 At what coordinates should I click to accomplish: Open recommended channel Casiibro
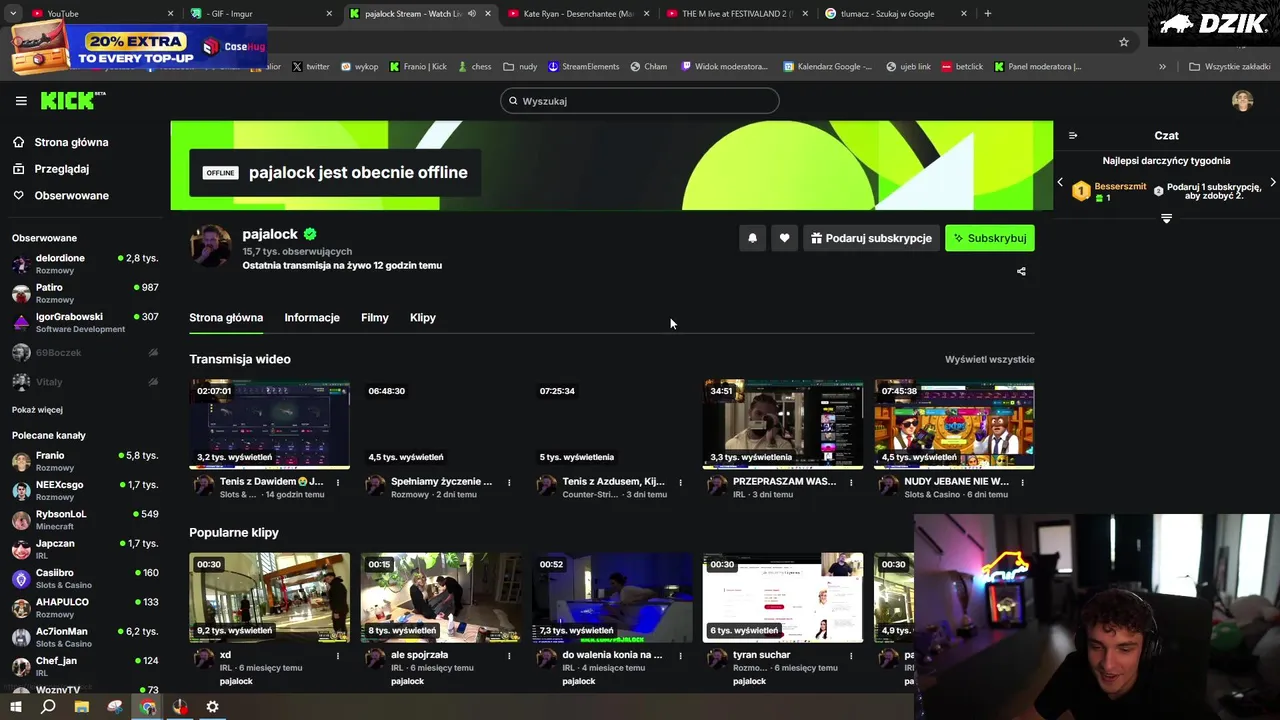[85, 578]
